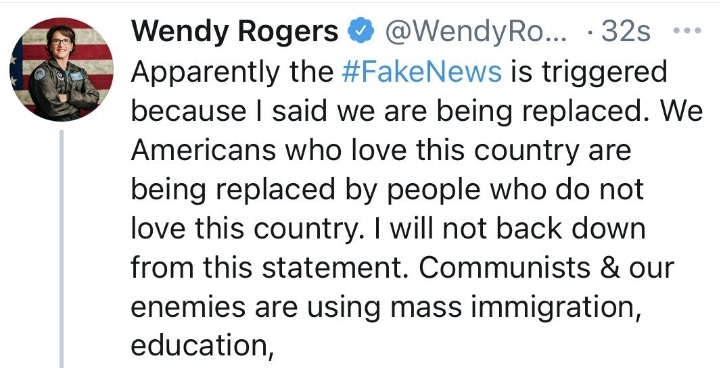Screen dimensions: 720x368
Task: Click the Wendy Rogers display name
Action: click(235, 31)
